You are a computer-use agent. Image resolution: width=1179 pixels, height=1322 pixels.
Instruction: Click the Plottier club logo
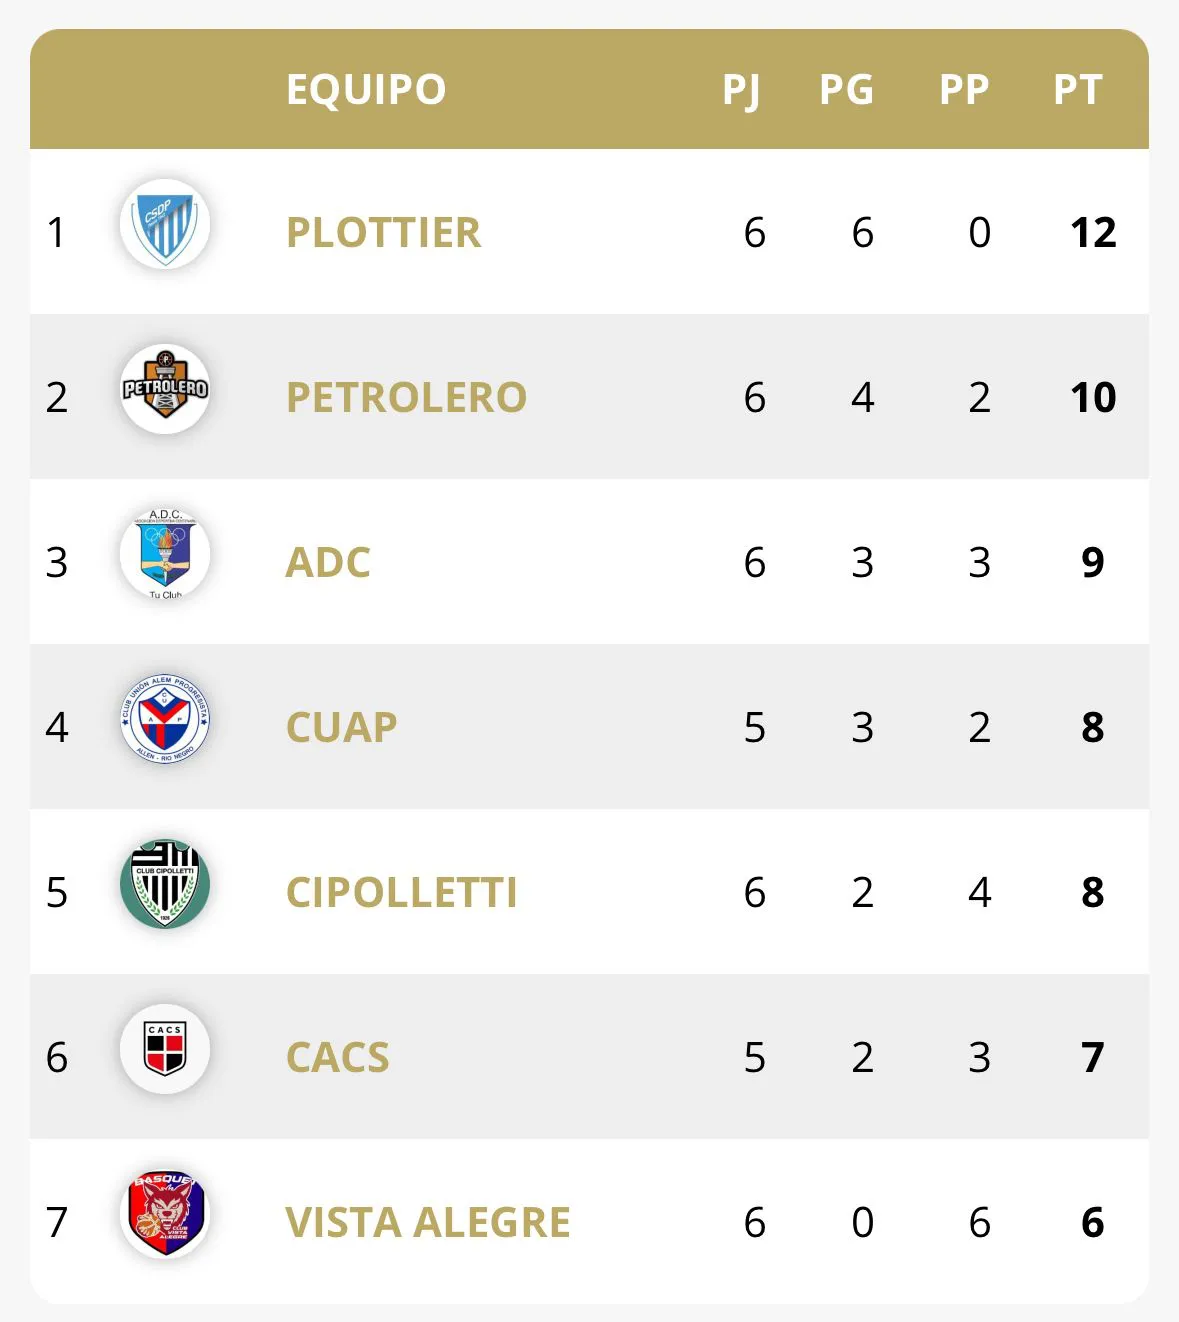(x=165, y=224)
